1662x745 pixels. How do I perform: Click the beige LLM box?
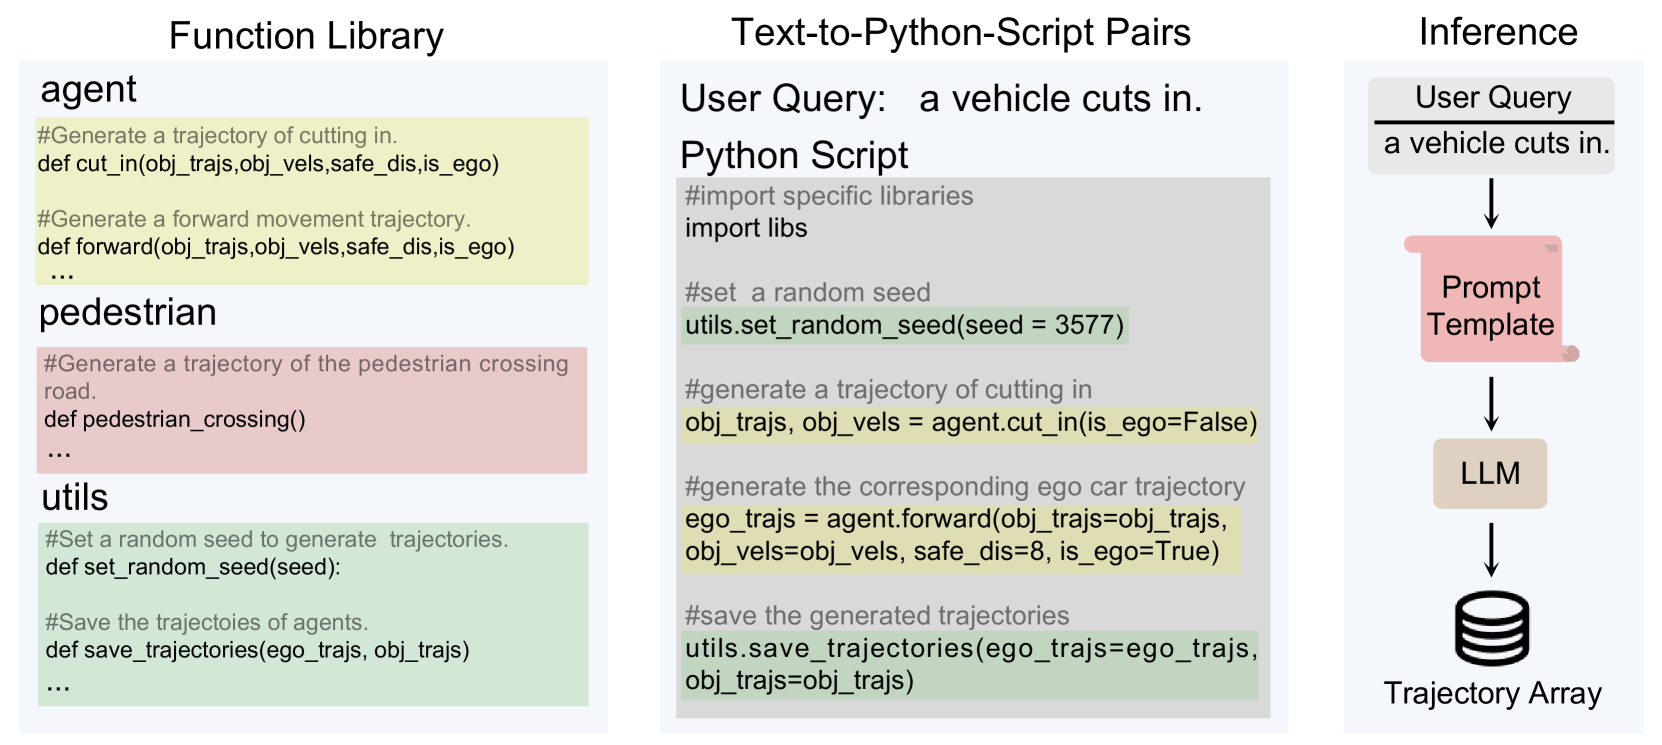(x=1489, y=473)
